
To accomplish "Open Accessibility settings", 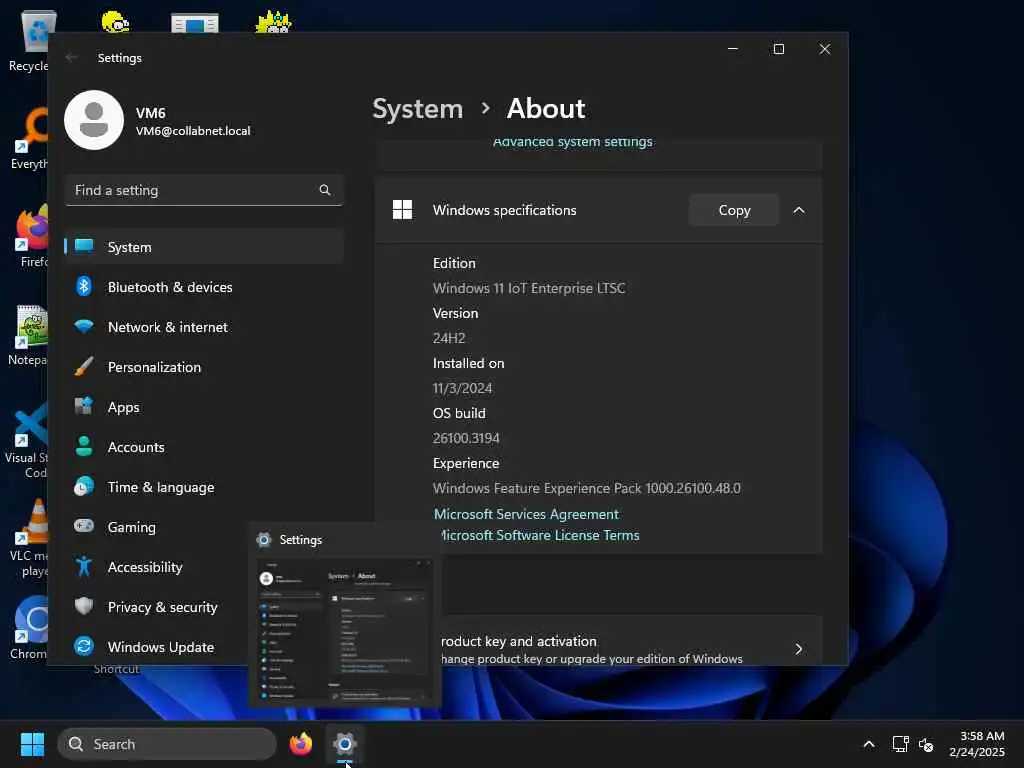I will point(157,567).
